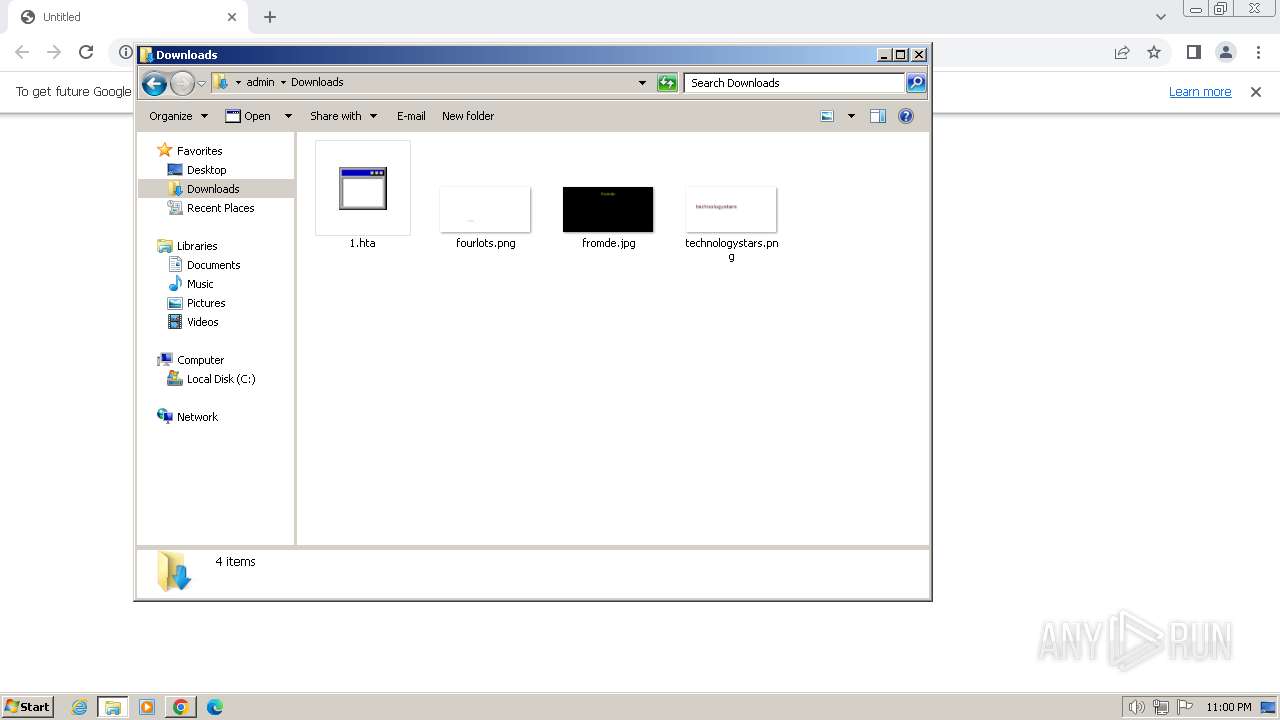
Task: Open recent locations dropdown next to Forward
Action: [201, 84]
